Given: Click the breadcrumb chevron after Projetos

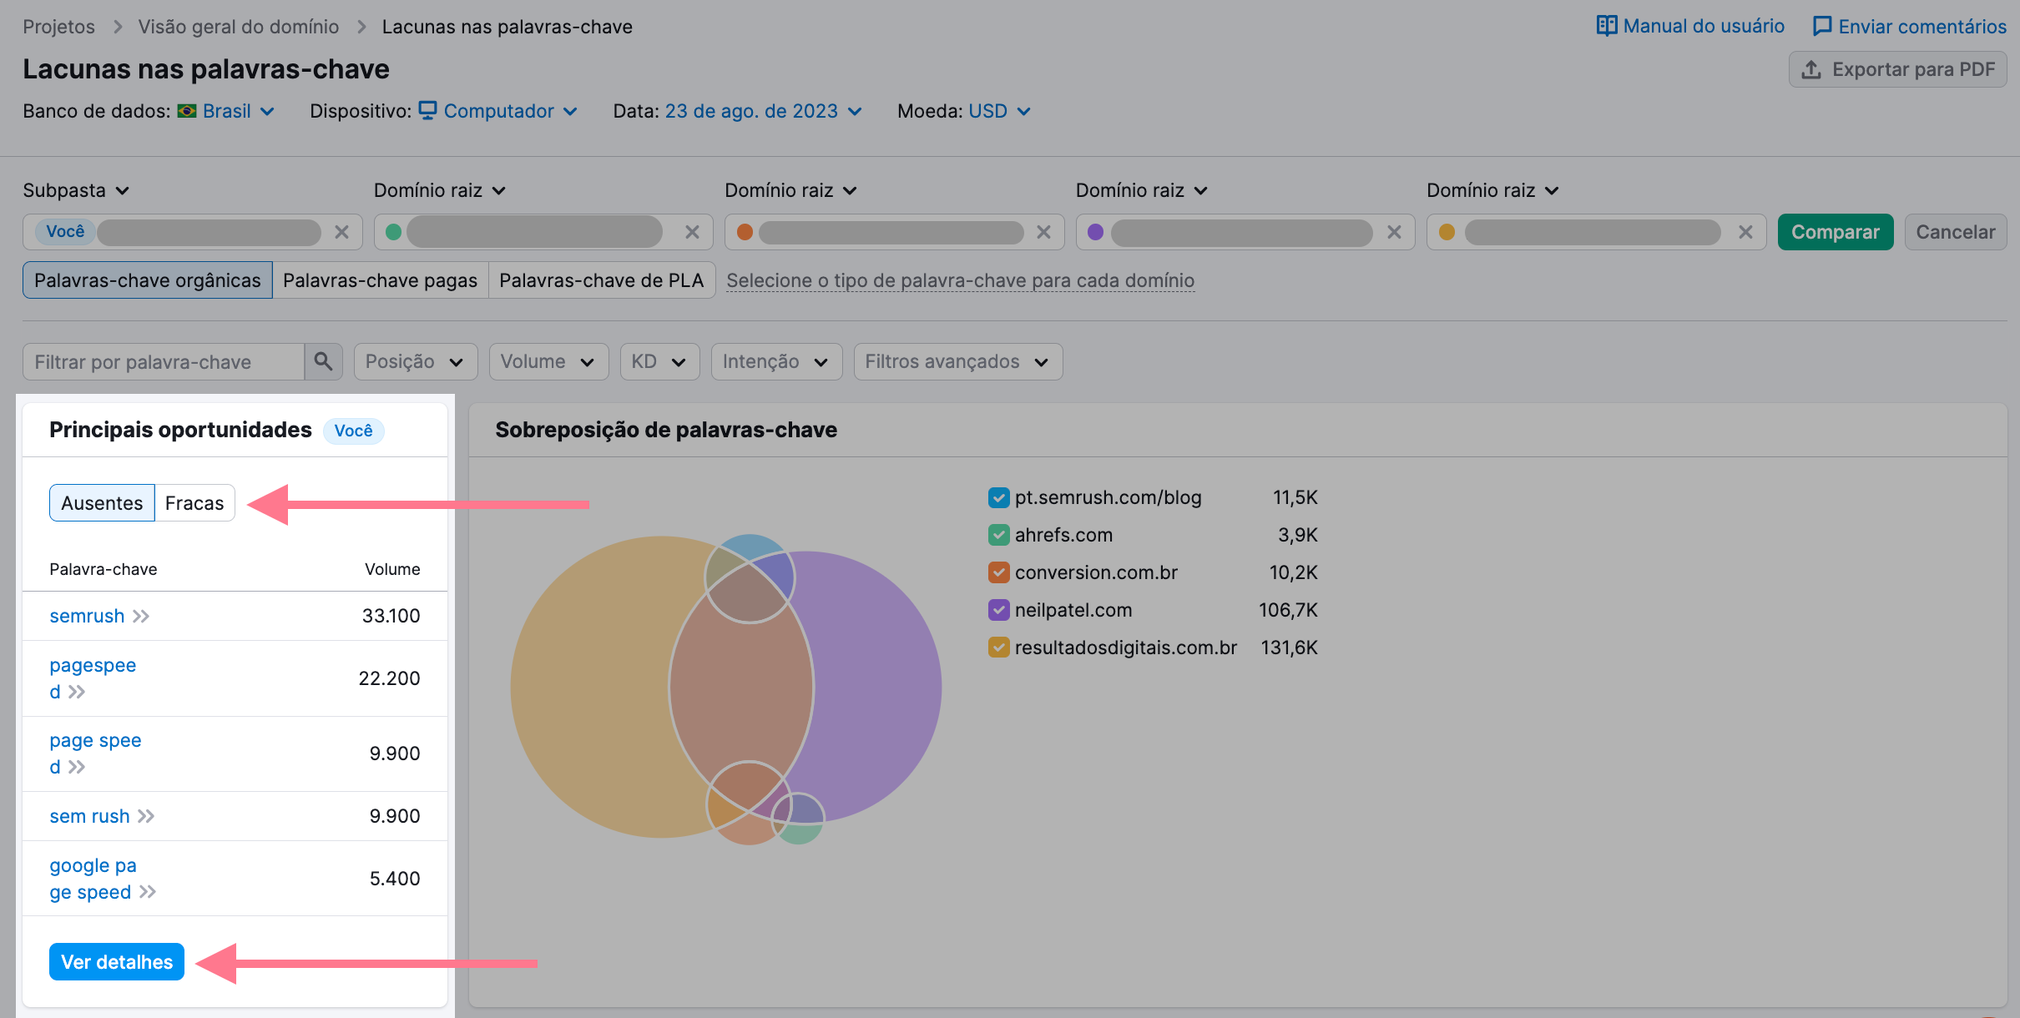Looking at the screenshot, I should (117, 27).
